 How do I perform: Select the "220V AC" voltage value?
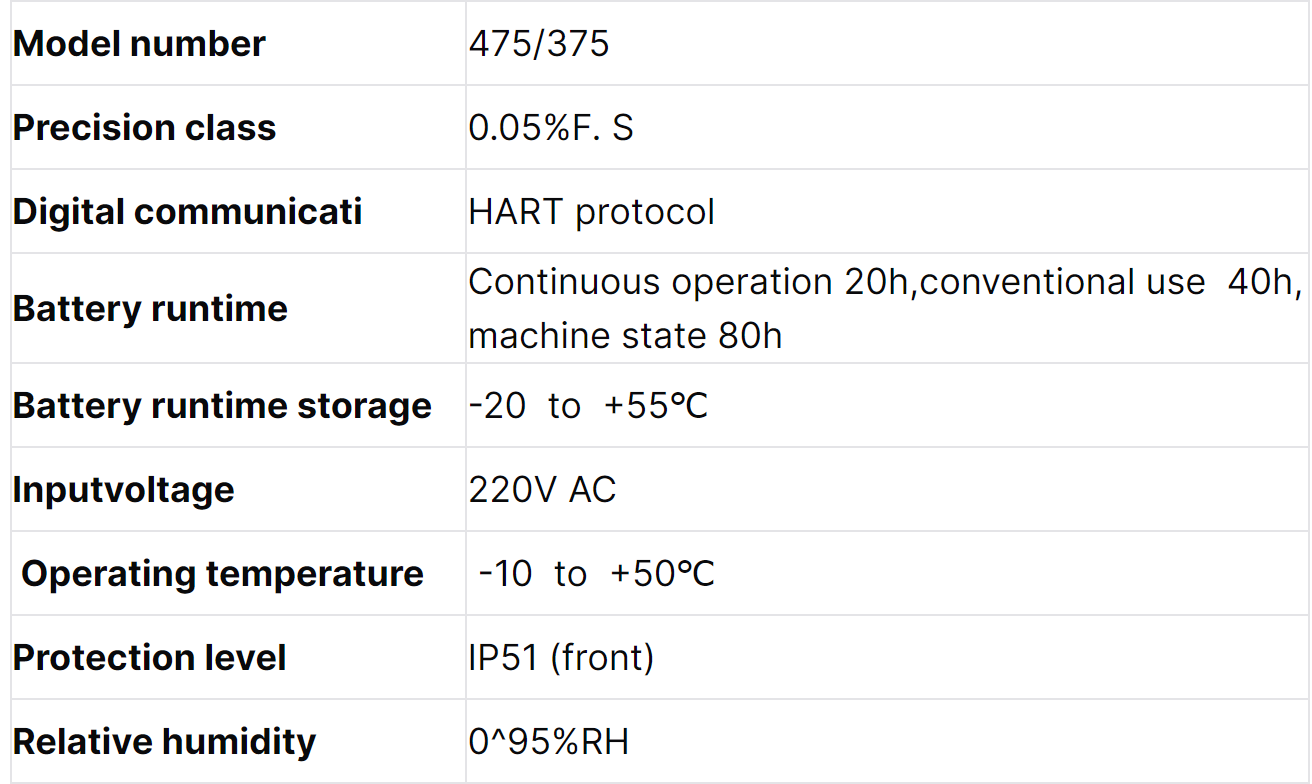tap(542, 490)
